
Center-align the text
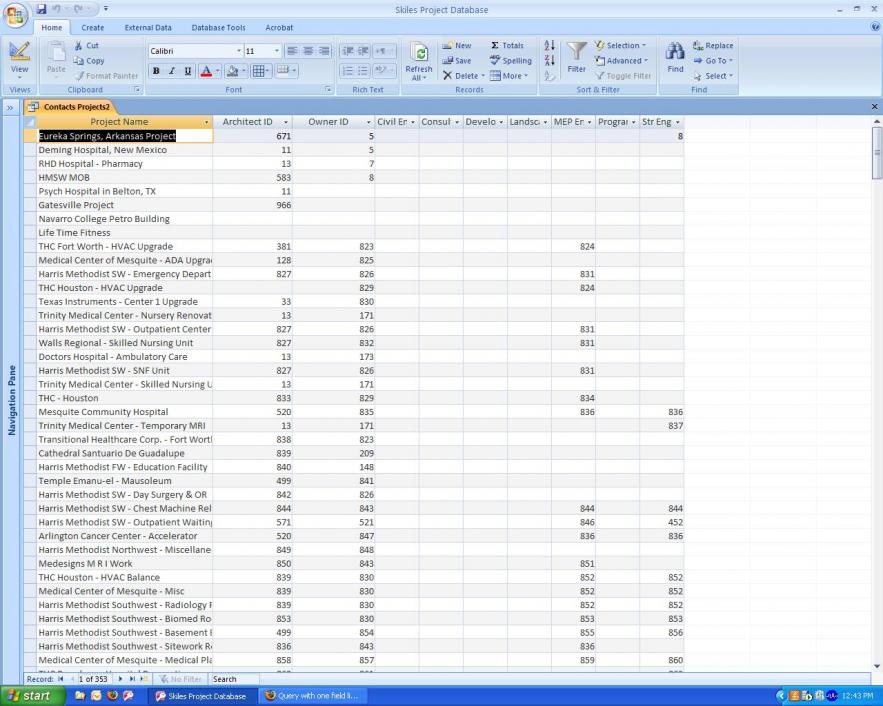pos(308,51)
